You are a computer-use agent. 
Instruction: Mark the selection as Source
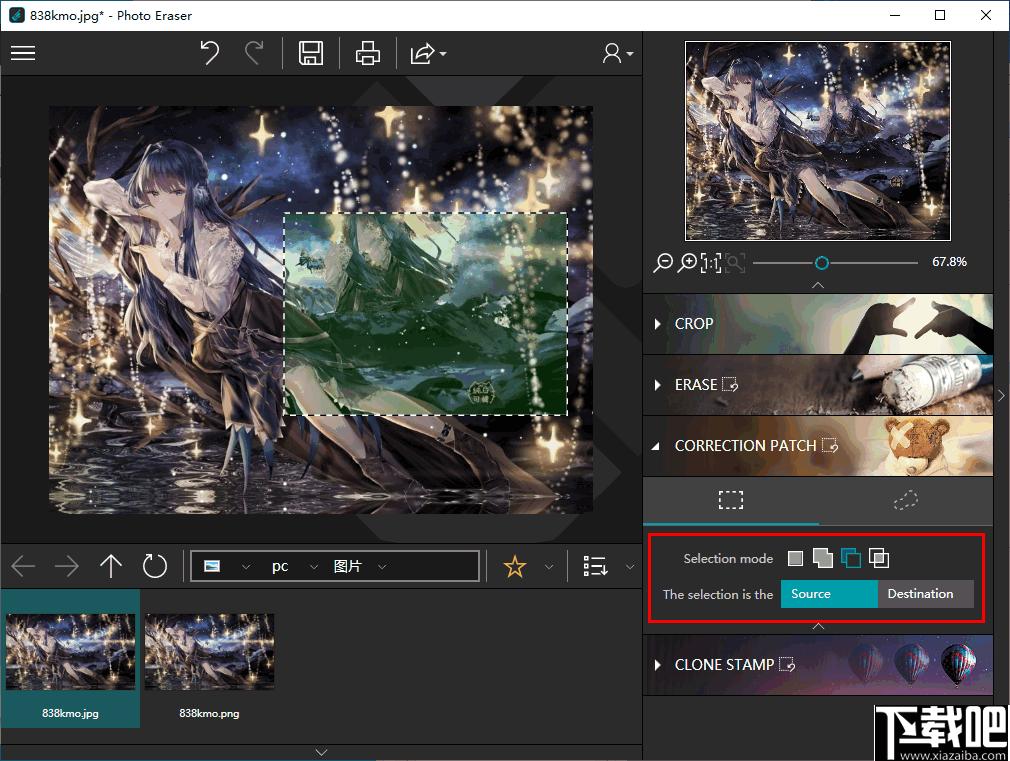[829, 593]
